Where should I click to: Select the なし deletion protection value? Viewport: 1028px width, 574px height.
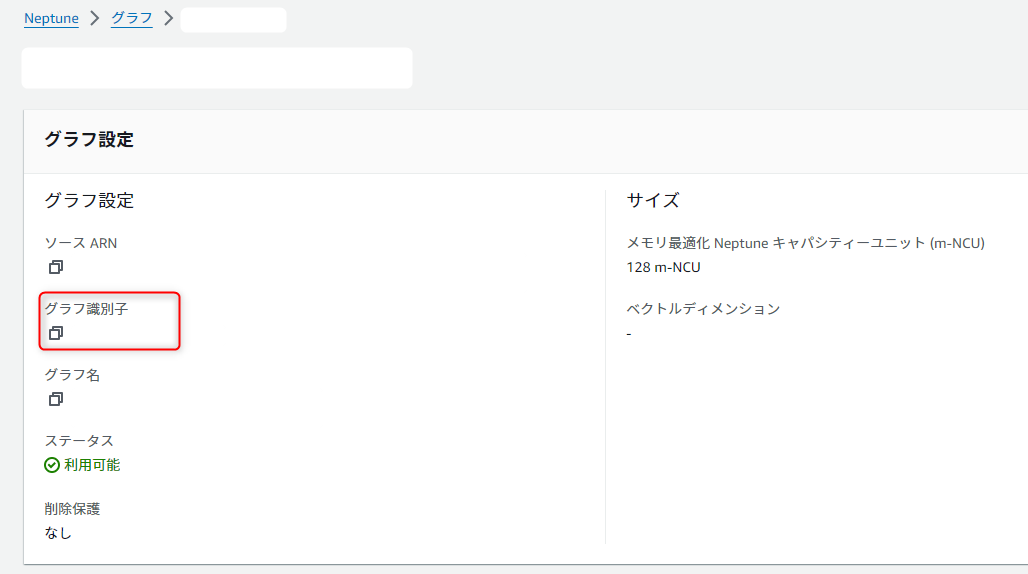[x=58, y=533]
